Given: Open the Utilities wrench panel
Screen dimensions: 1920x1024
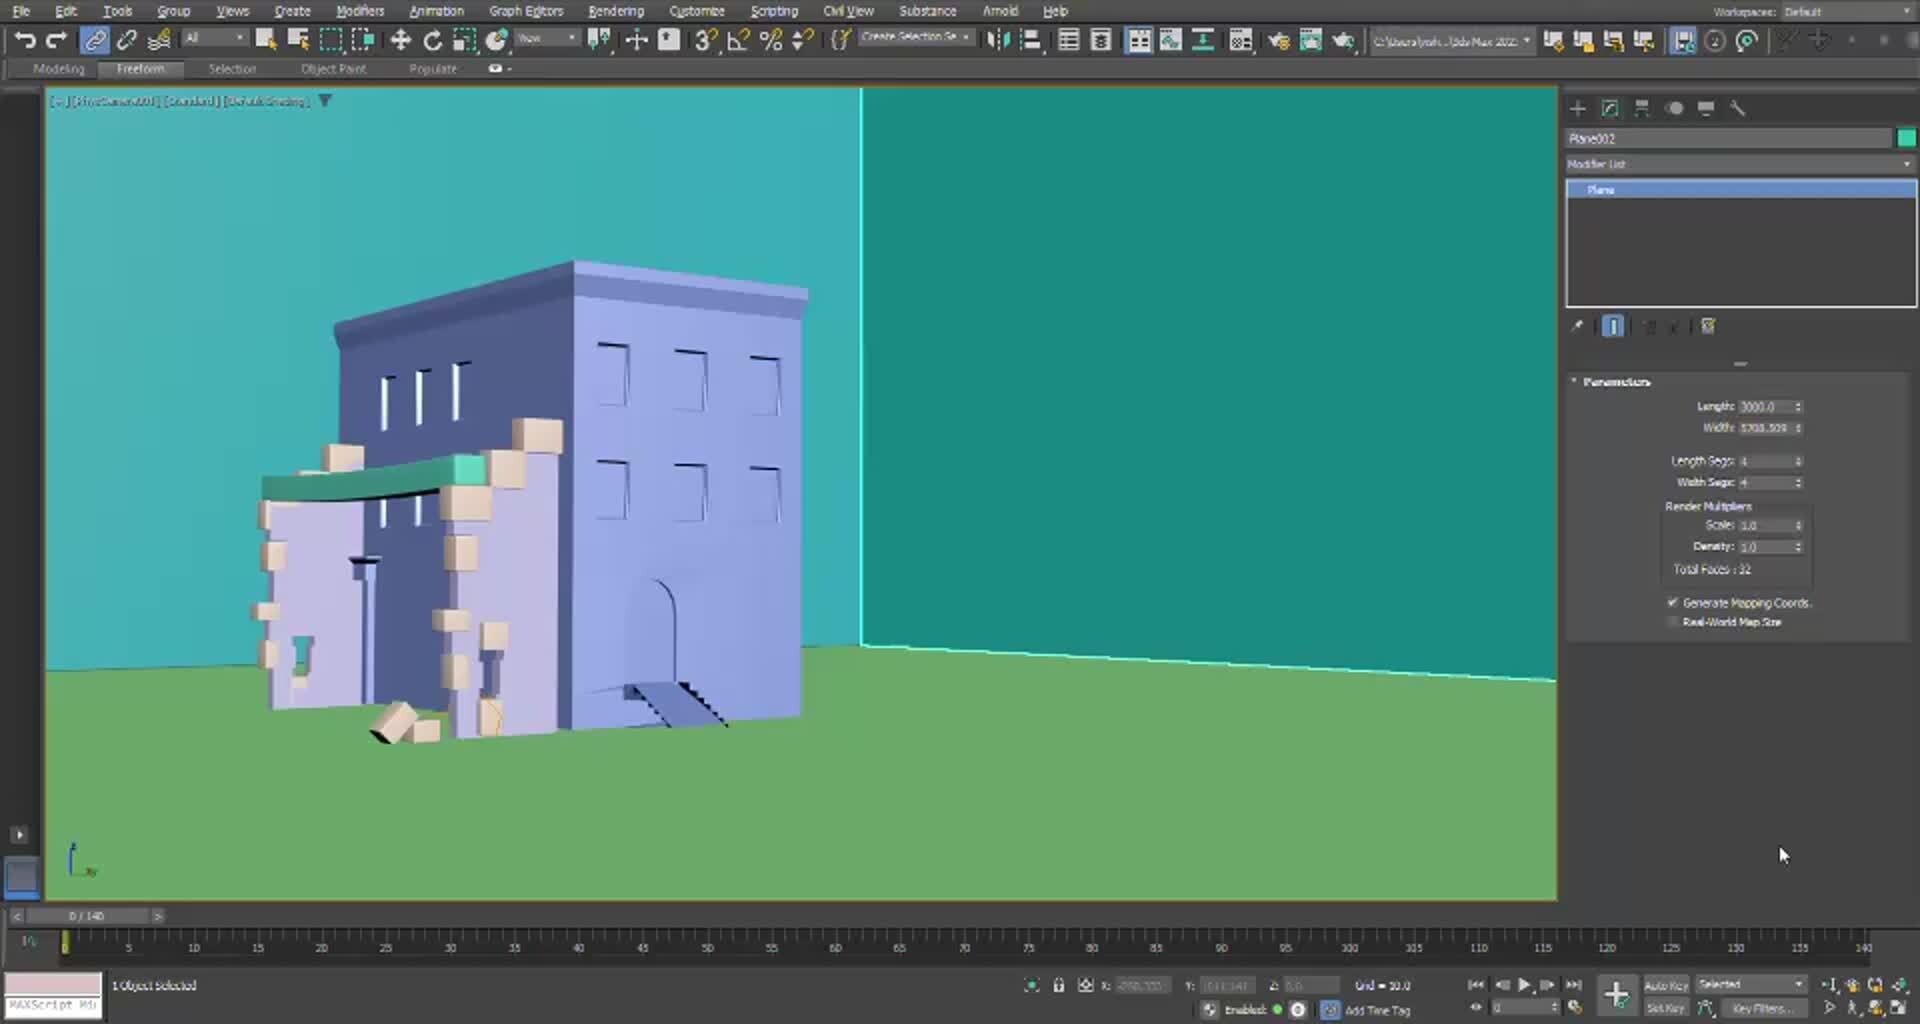Looking at the screenshot, I should [1738, 108].
